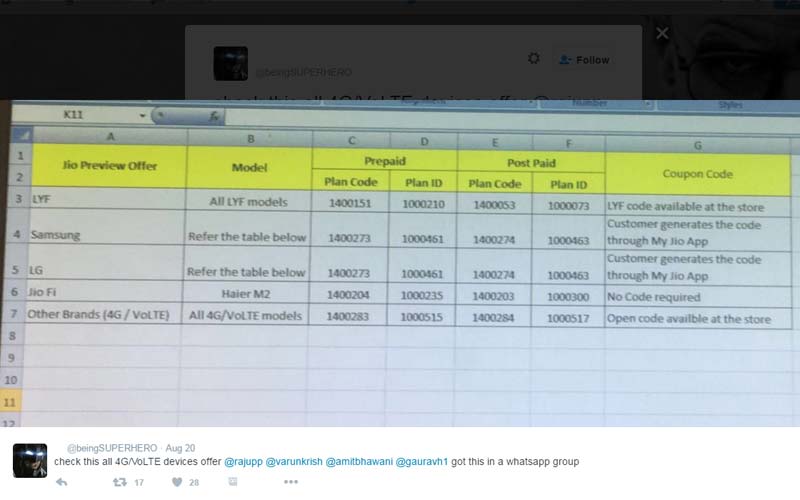800x500 pixels.
Task: Select column F header
Action: pos(568,144)
